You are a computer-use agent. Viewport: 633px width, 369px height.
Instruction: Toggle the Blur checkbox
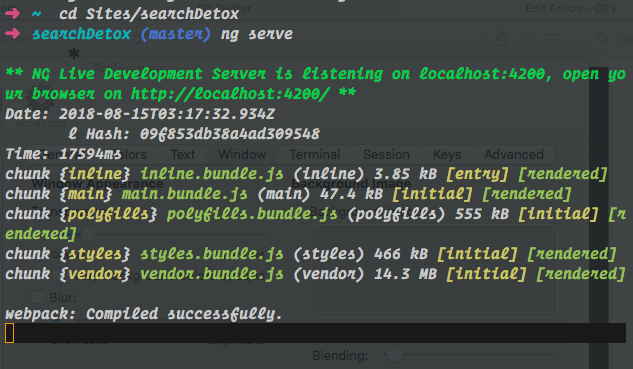38,297
